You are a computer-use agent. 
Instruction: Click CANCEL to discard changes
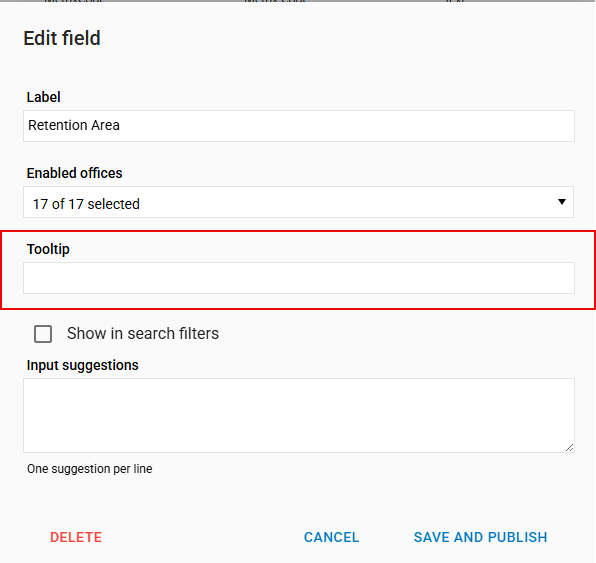pyautogui.click(x=331, y=537)
